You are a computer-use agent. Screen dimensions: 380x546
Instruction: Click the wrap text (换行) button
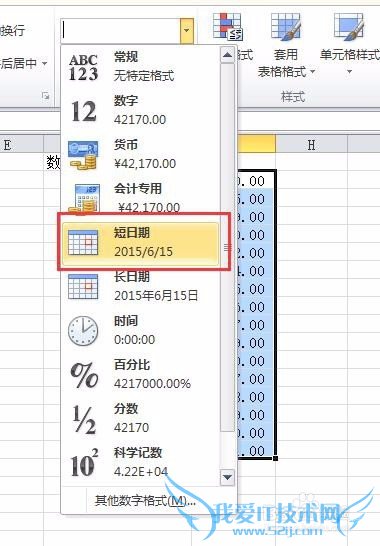pos(13,31)
